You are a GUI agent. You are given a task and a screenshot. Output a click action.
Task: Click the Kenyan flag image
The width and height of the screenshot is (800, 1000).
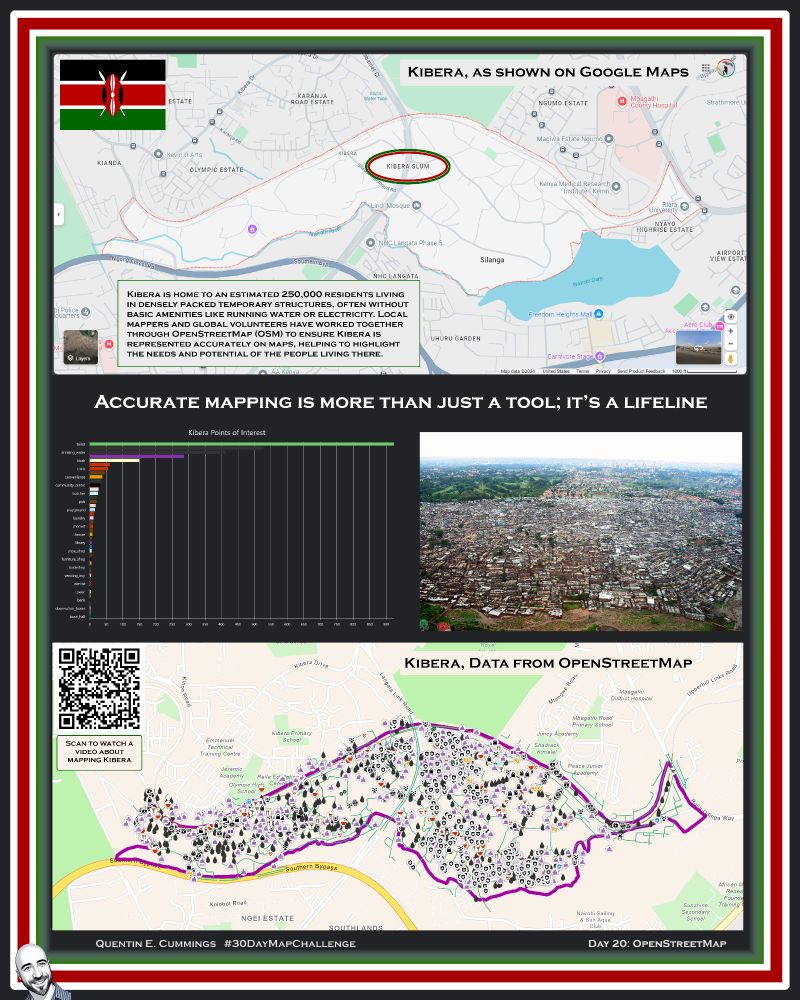(113, 94)
